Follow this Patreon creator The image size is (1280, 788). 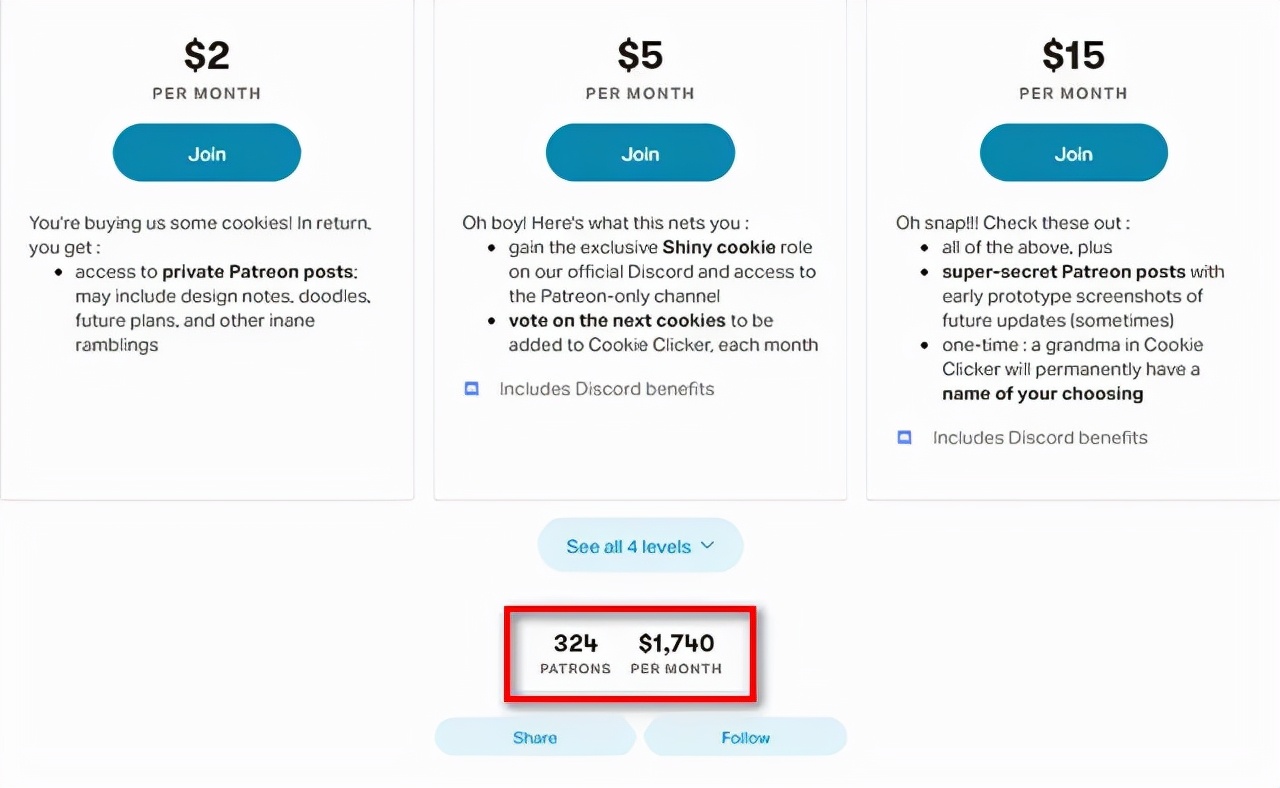tap(745, 738)
